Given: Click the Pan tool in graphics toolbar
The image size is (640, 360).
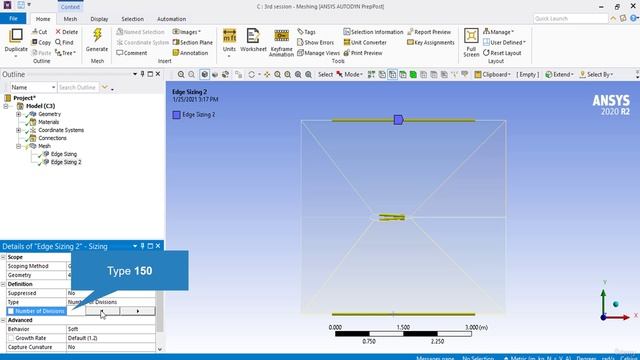Looking at the screenshot, I should (267, 74).
